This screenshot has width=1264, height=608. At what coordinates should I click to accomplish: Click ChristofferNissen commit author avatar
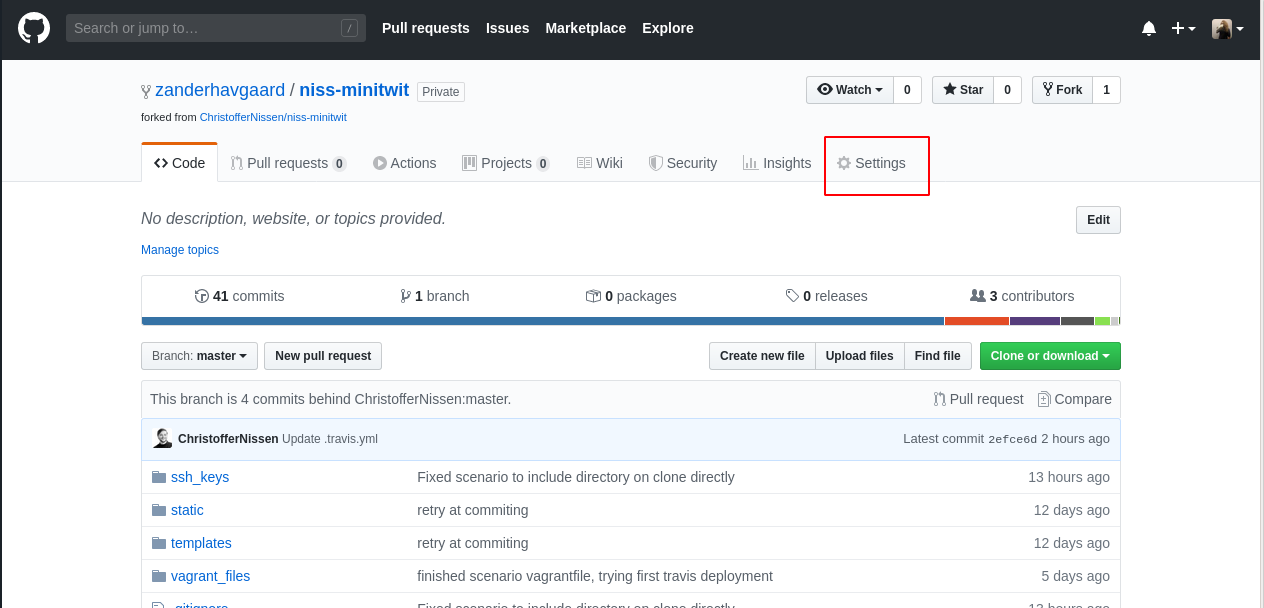(162, 438)
